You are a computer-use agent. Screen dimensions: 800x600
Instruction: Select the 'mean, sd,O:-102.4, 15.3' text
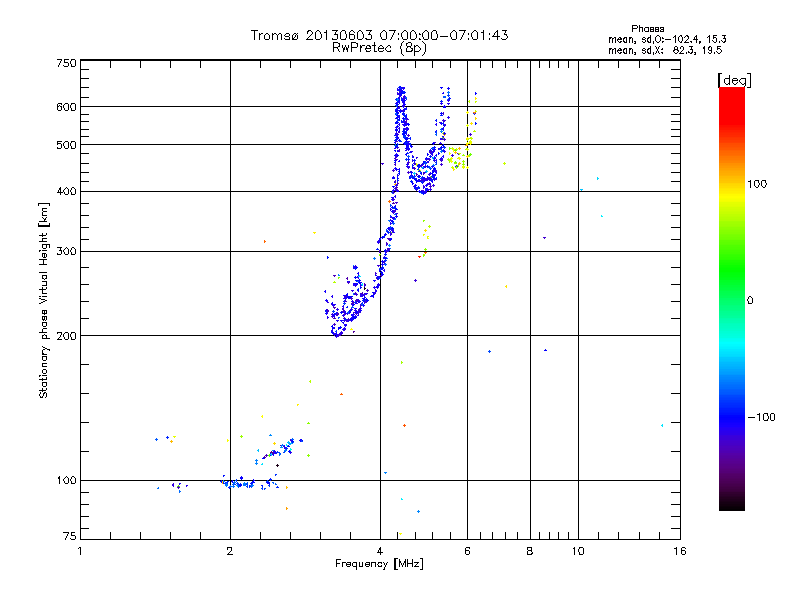667,40
